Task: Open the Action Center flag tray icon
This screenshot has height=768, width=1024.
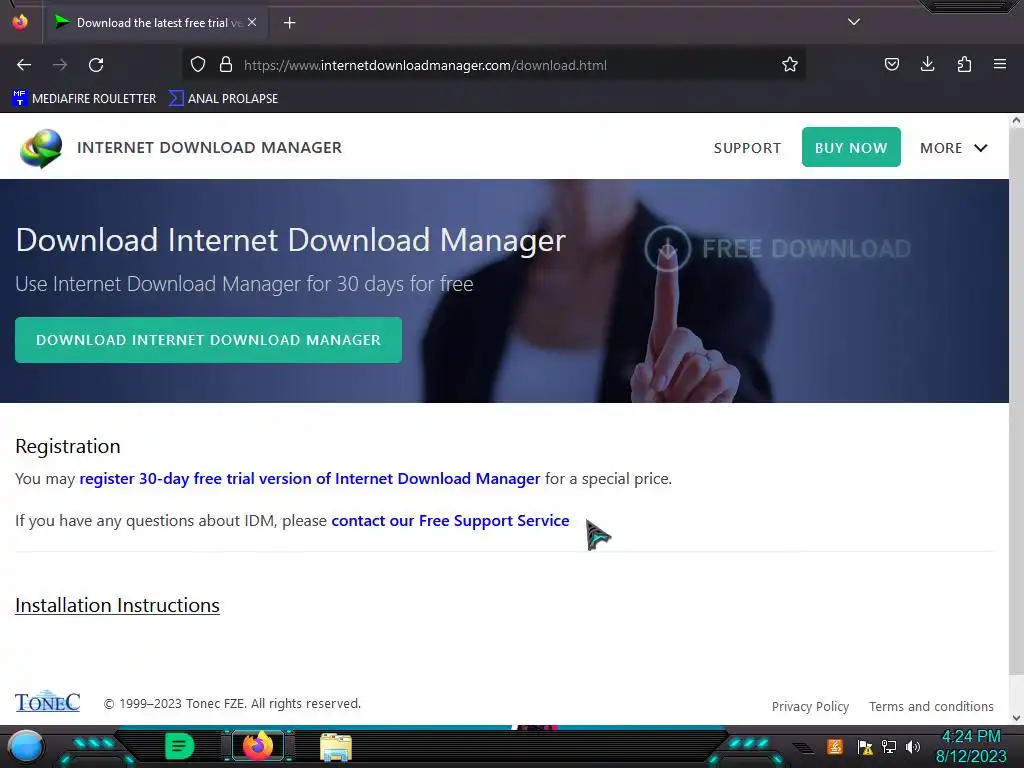Action: pos(864,747)
